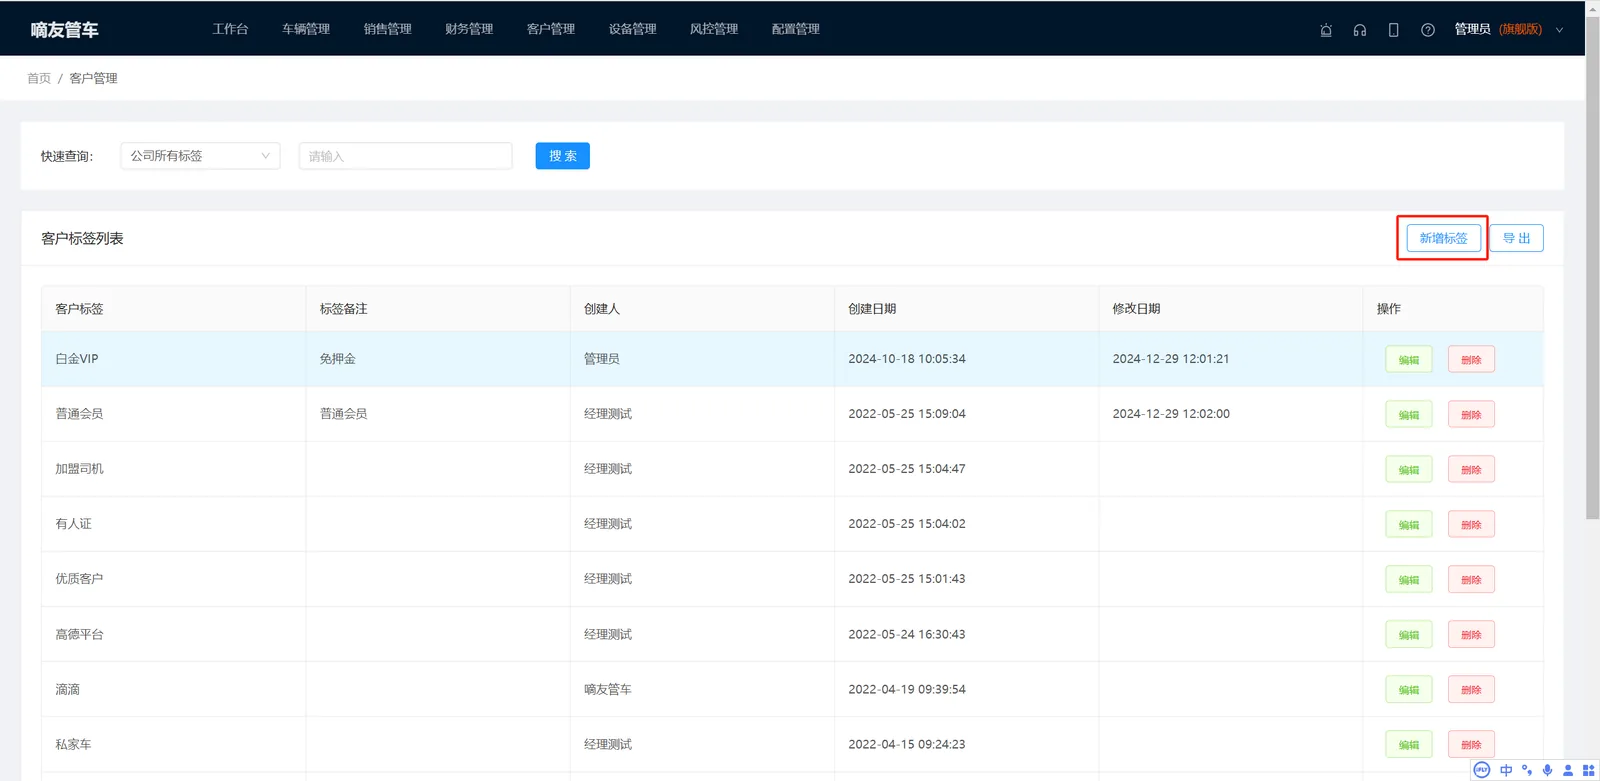Focus the 请输入 search field
This screenshot has height=781, width=1600.
405,156
